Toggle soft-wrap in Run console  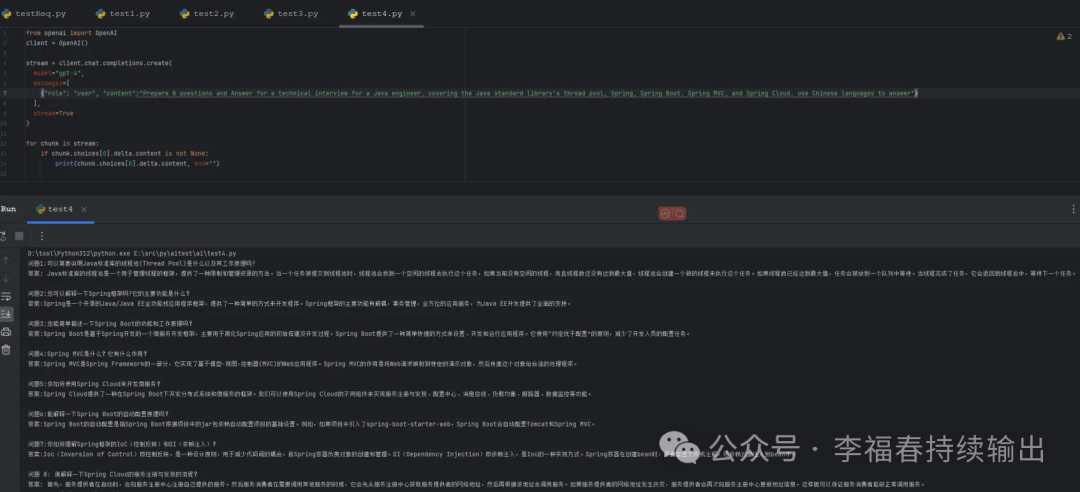[x=6, y=296]
